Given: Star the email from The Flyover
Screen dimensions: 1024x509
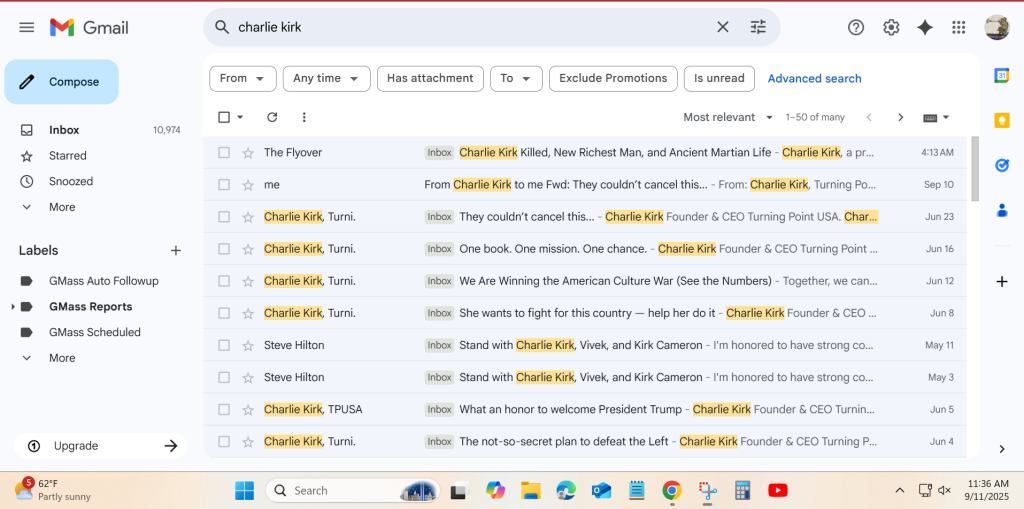Looking at the screenshot, I should click(x=248, y=153).
